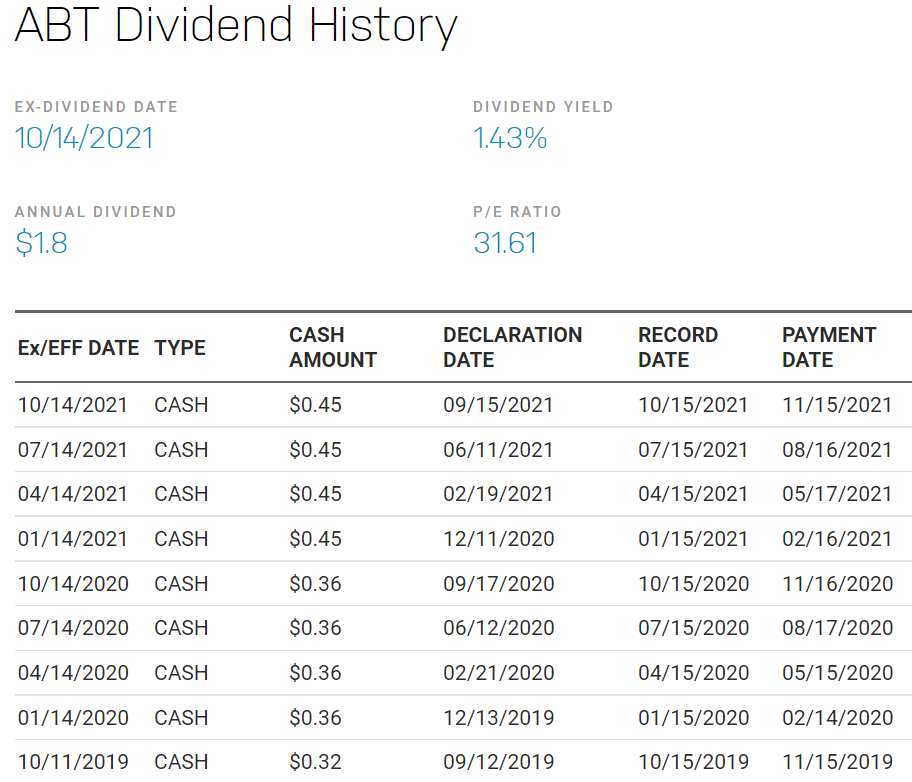Select record date 10/15/2020
Image resolution: width=912 pixels, height=782 pixels.
[694, 584]
